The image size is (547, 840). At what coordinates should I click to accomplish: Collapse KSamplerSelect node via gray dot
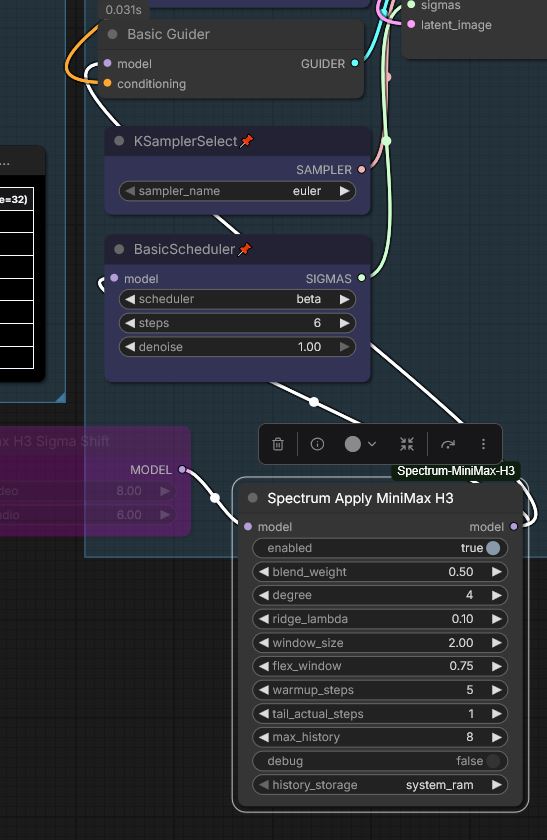coord(119,141)
